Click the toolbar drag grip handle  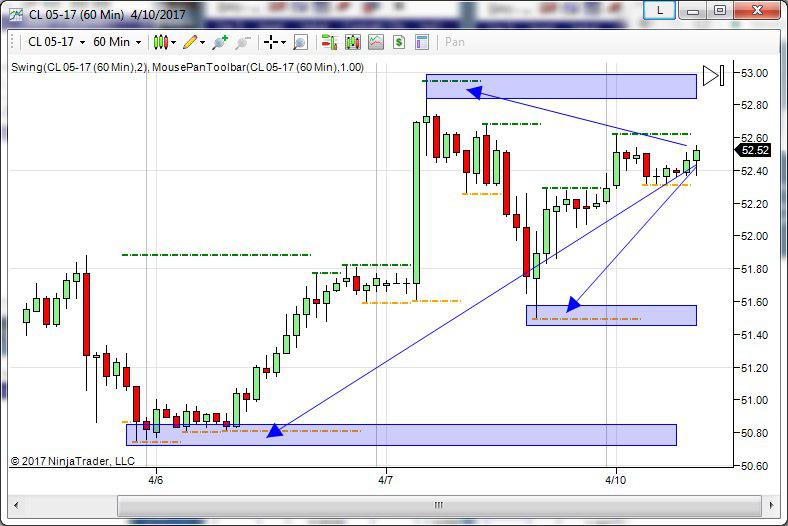(13, 42)
